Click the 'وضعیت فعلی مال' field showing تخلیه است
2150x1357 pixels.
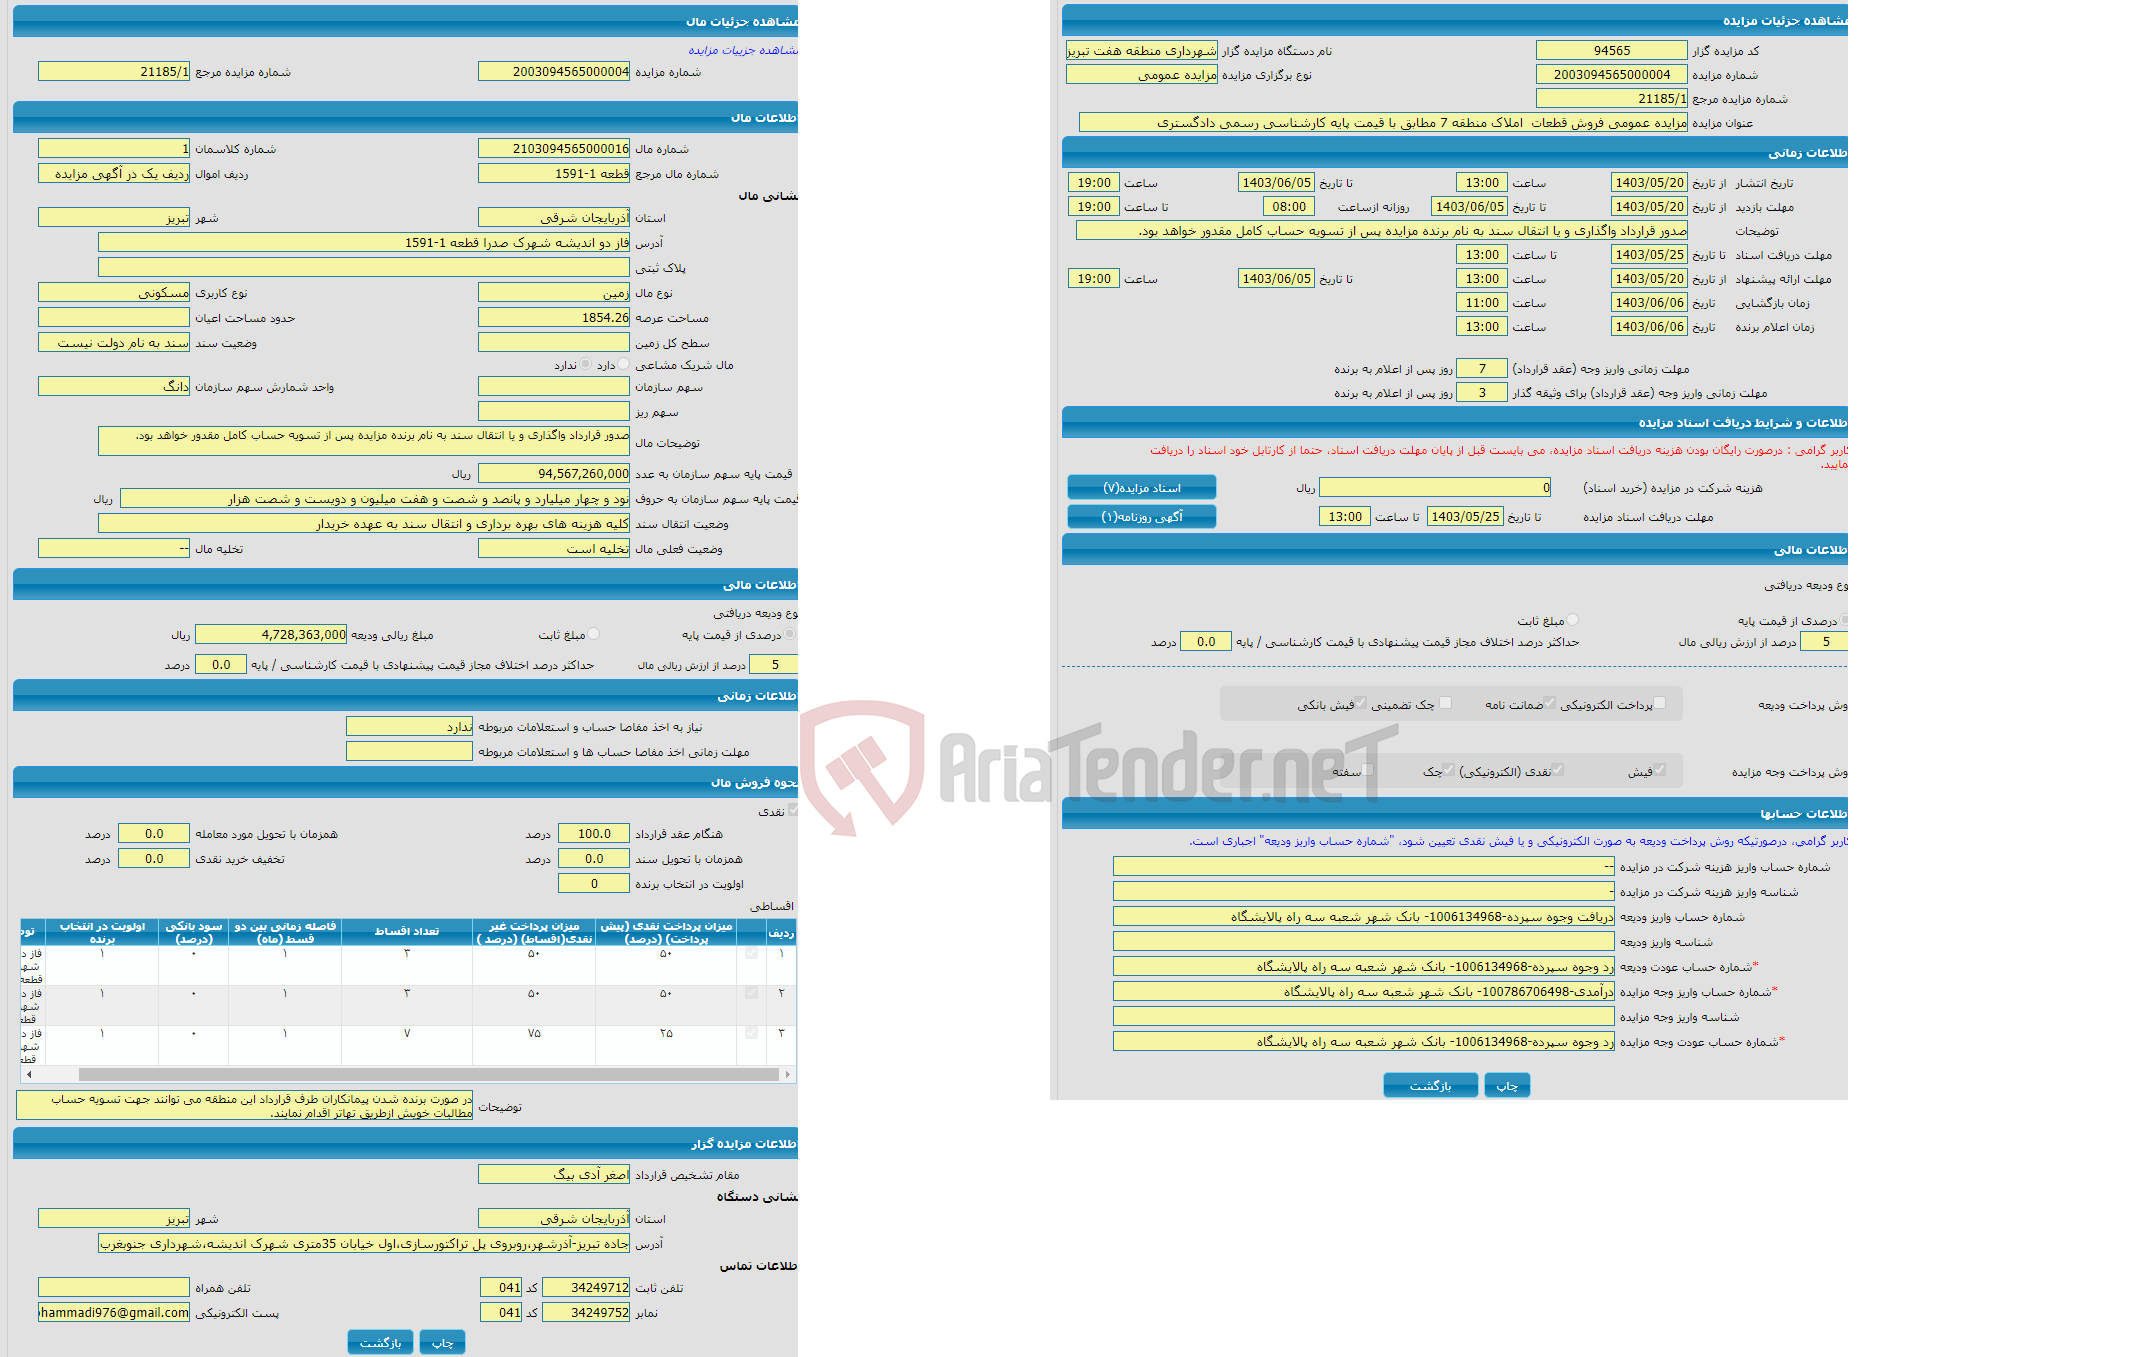click(x=554, y=549)
